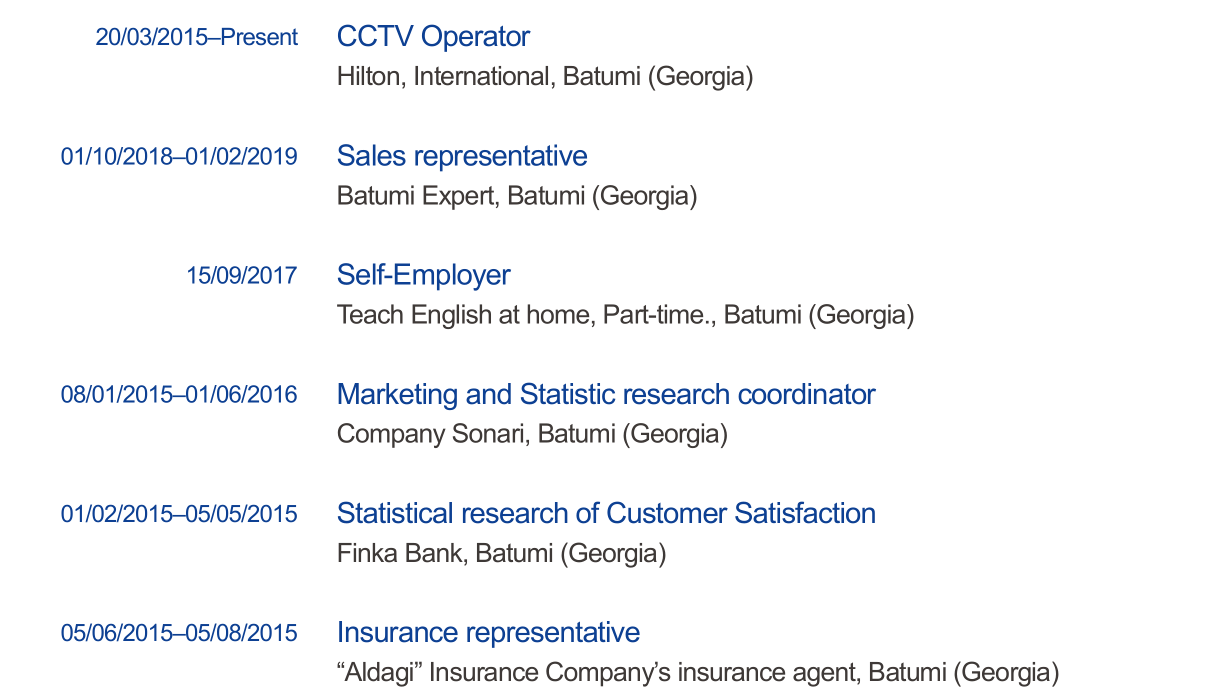Select the Insurance representative job title
This screenshot has width=1220, height=694.
click(488, 632)
